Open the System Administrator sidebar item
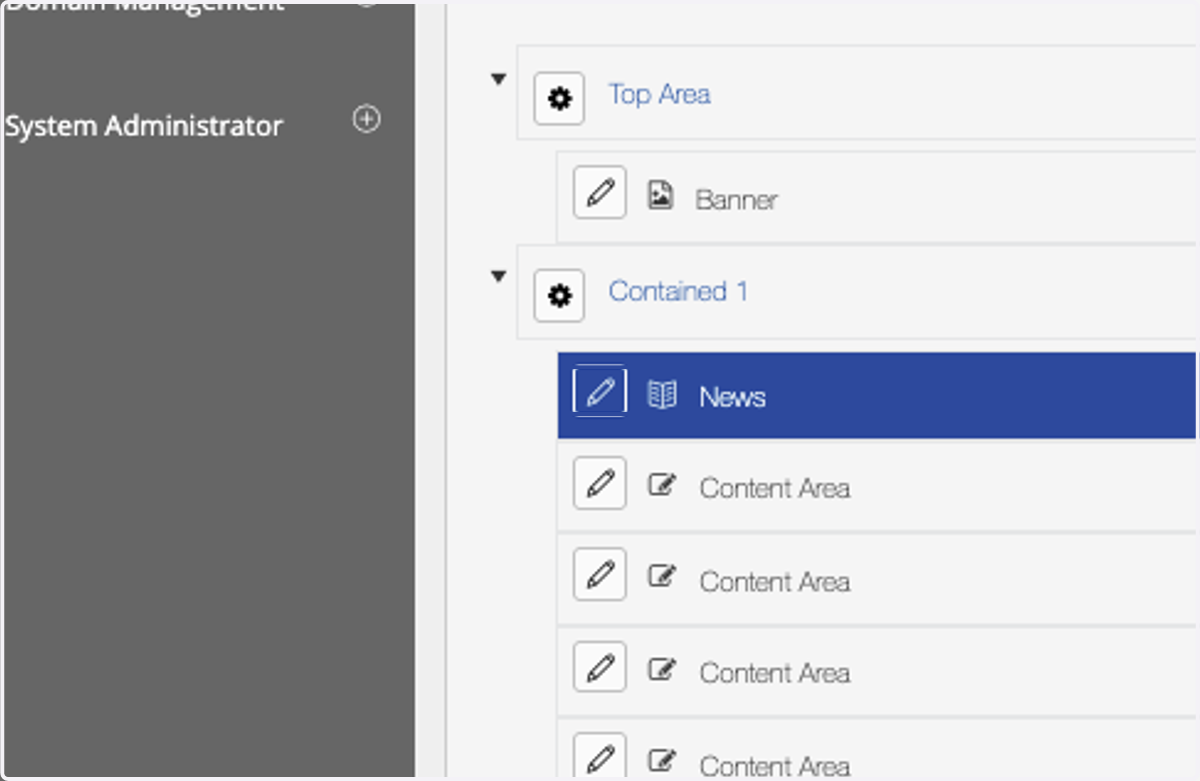 click(x=144, y=126)
